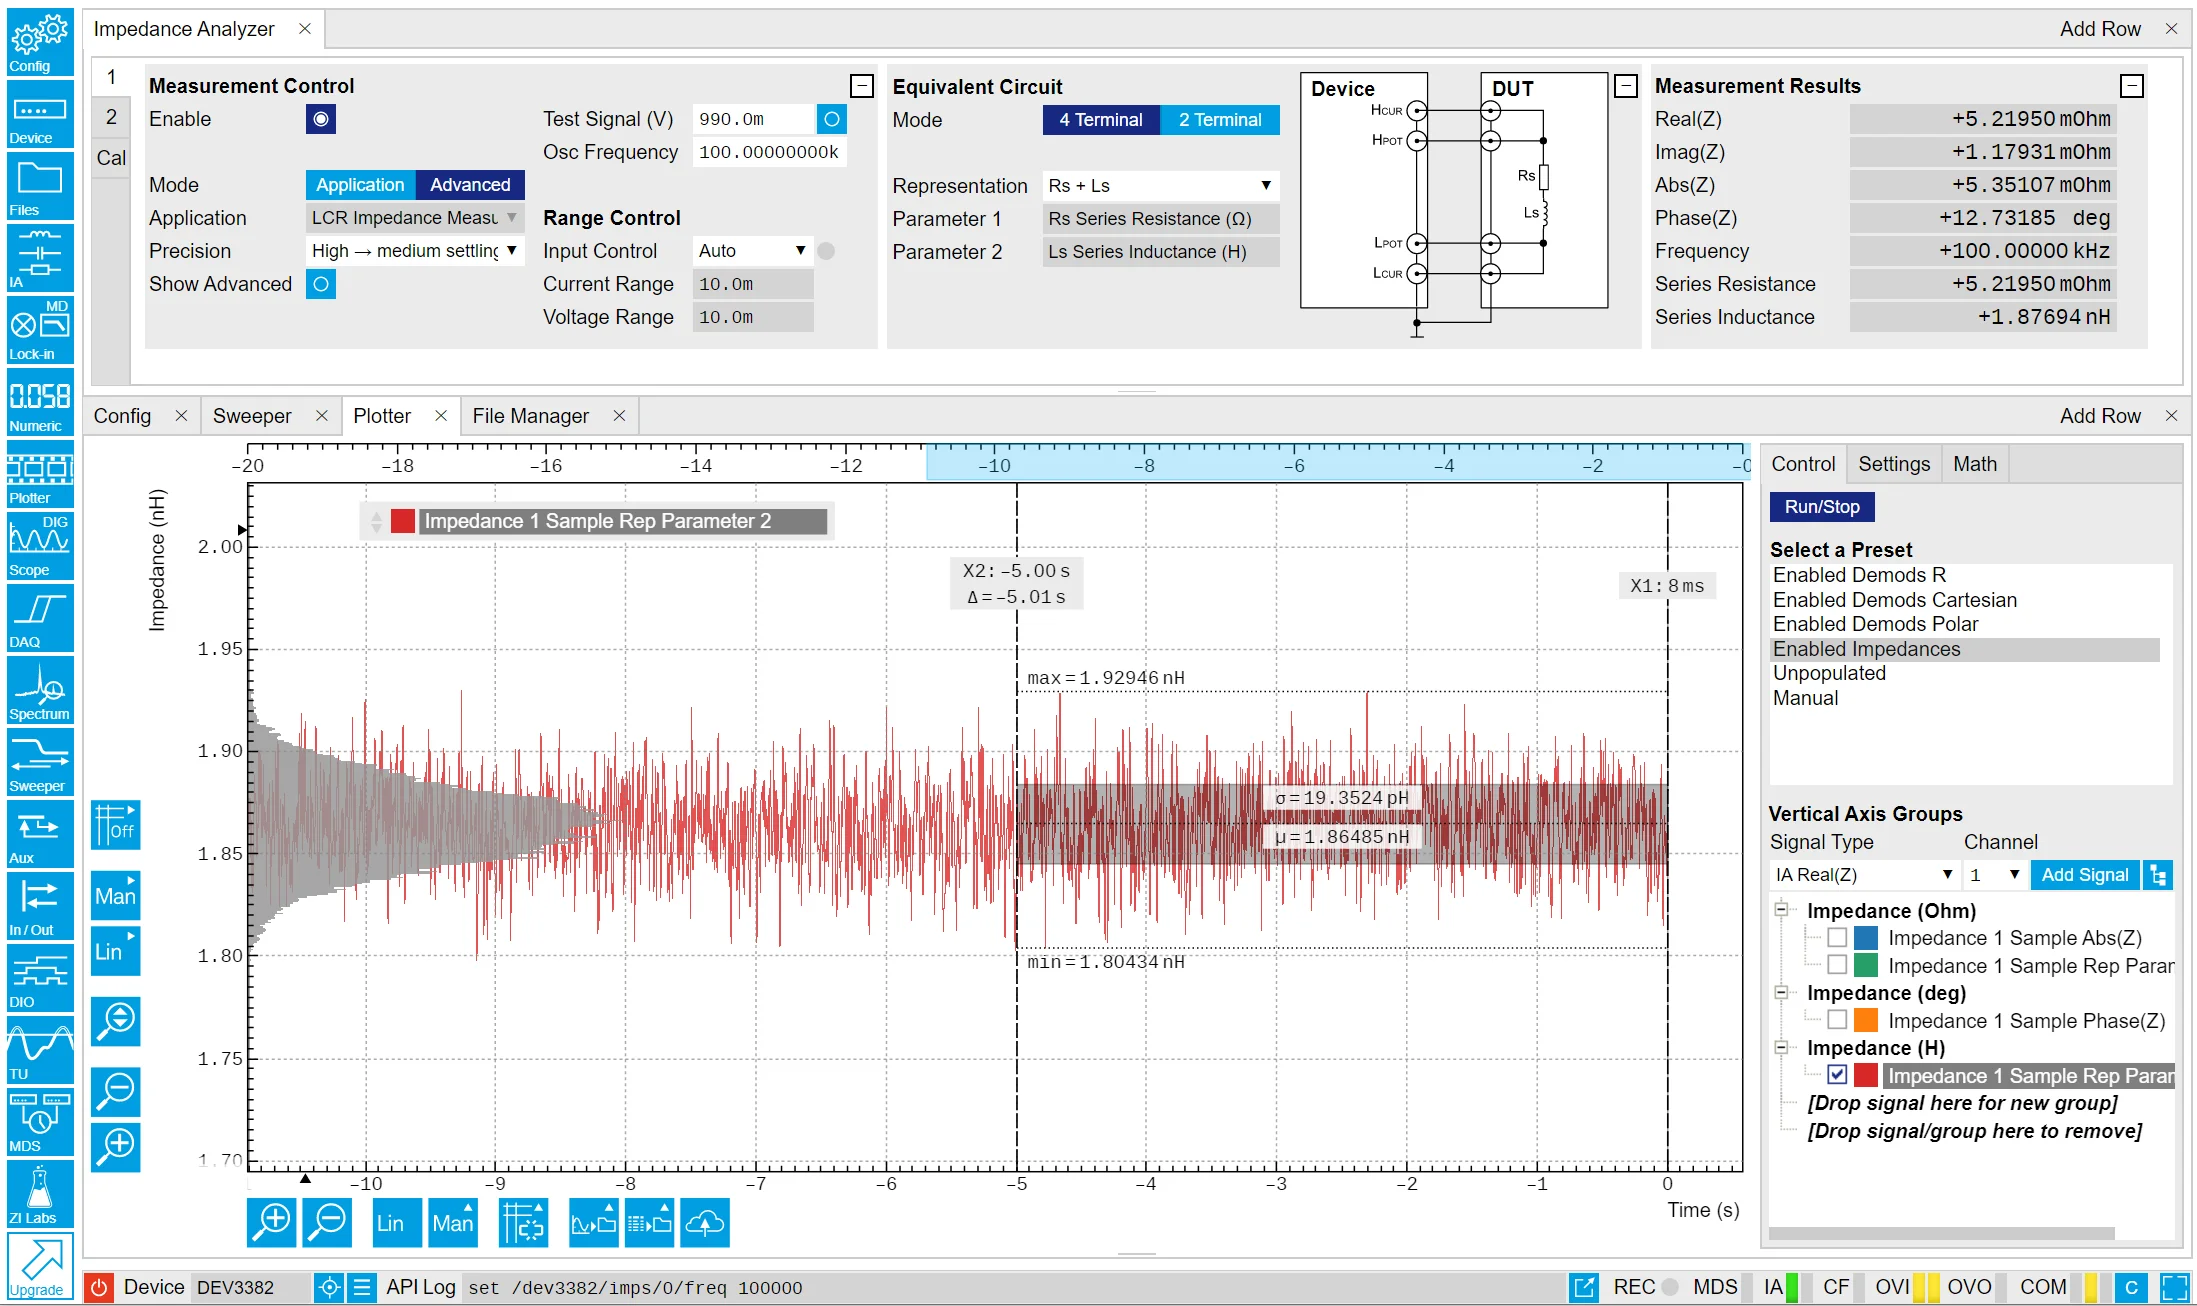Image resolution: width=2197 pixels, height=1306 pixels.
Task: Toggle the Test Signal auto button
Action: 831,119
